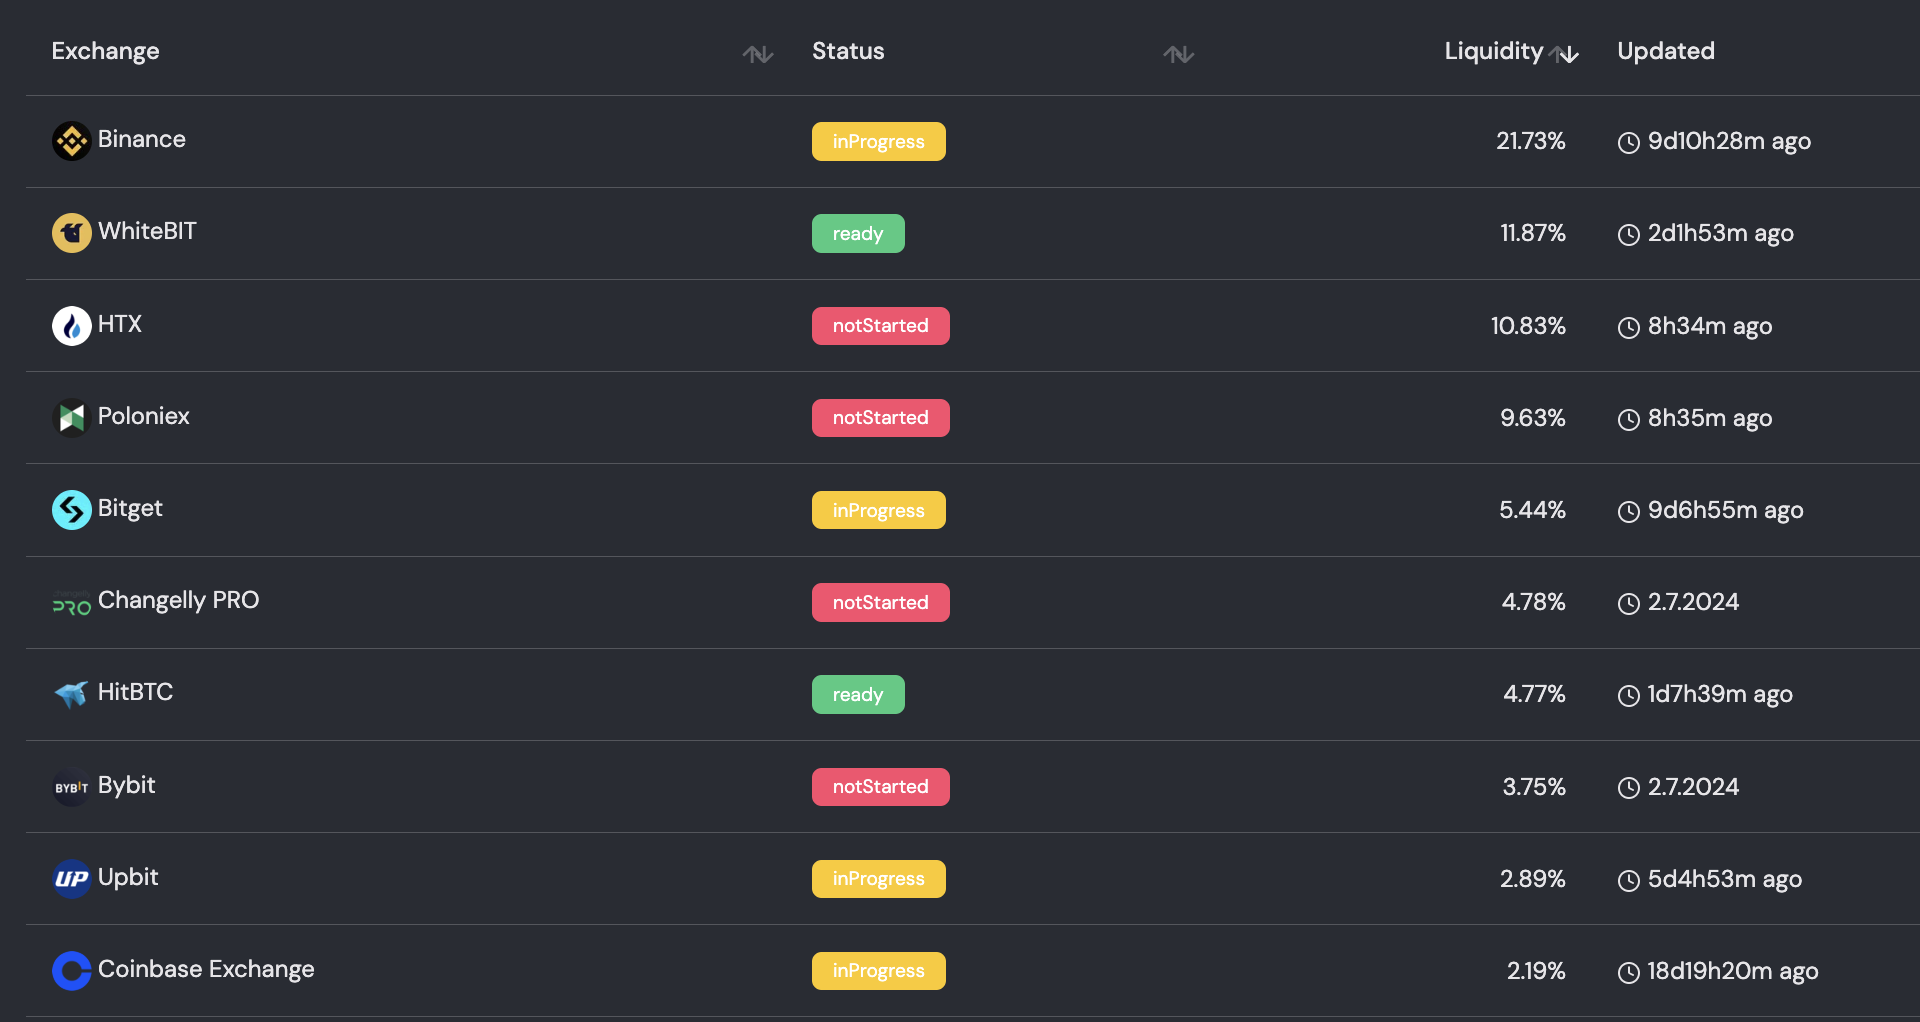1920x1022 pixels.
Task: Click the clock icon in the HitBTC row
Action: 1629,696
